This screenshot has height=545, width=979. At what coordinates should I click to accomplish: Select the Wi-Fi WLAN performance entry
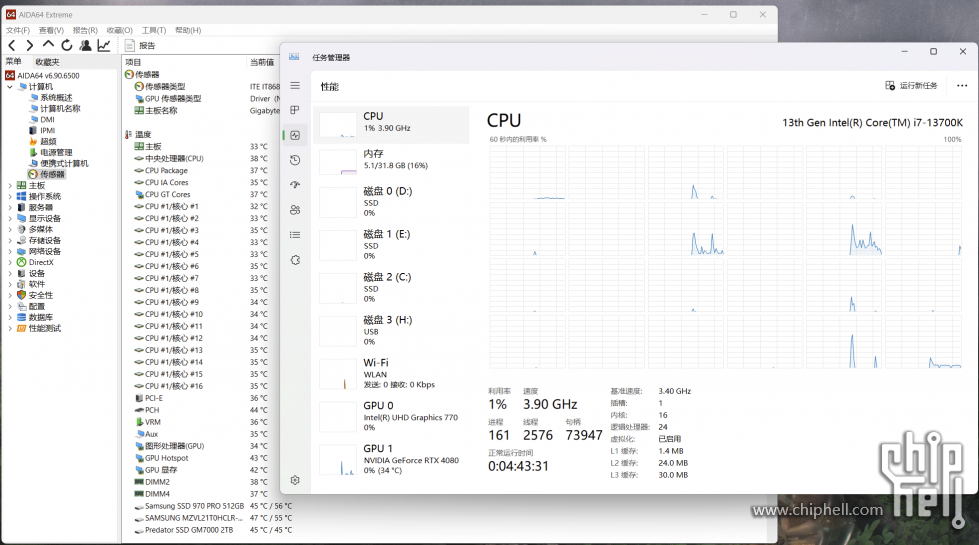point(391,373)
